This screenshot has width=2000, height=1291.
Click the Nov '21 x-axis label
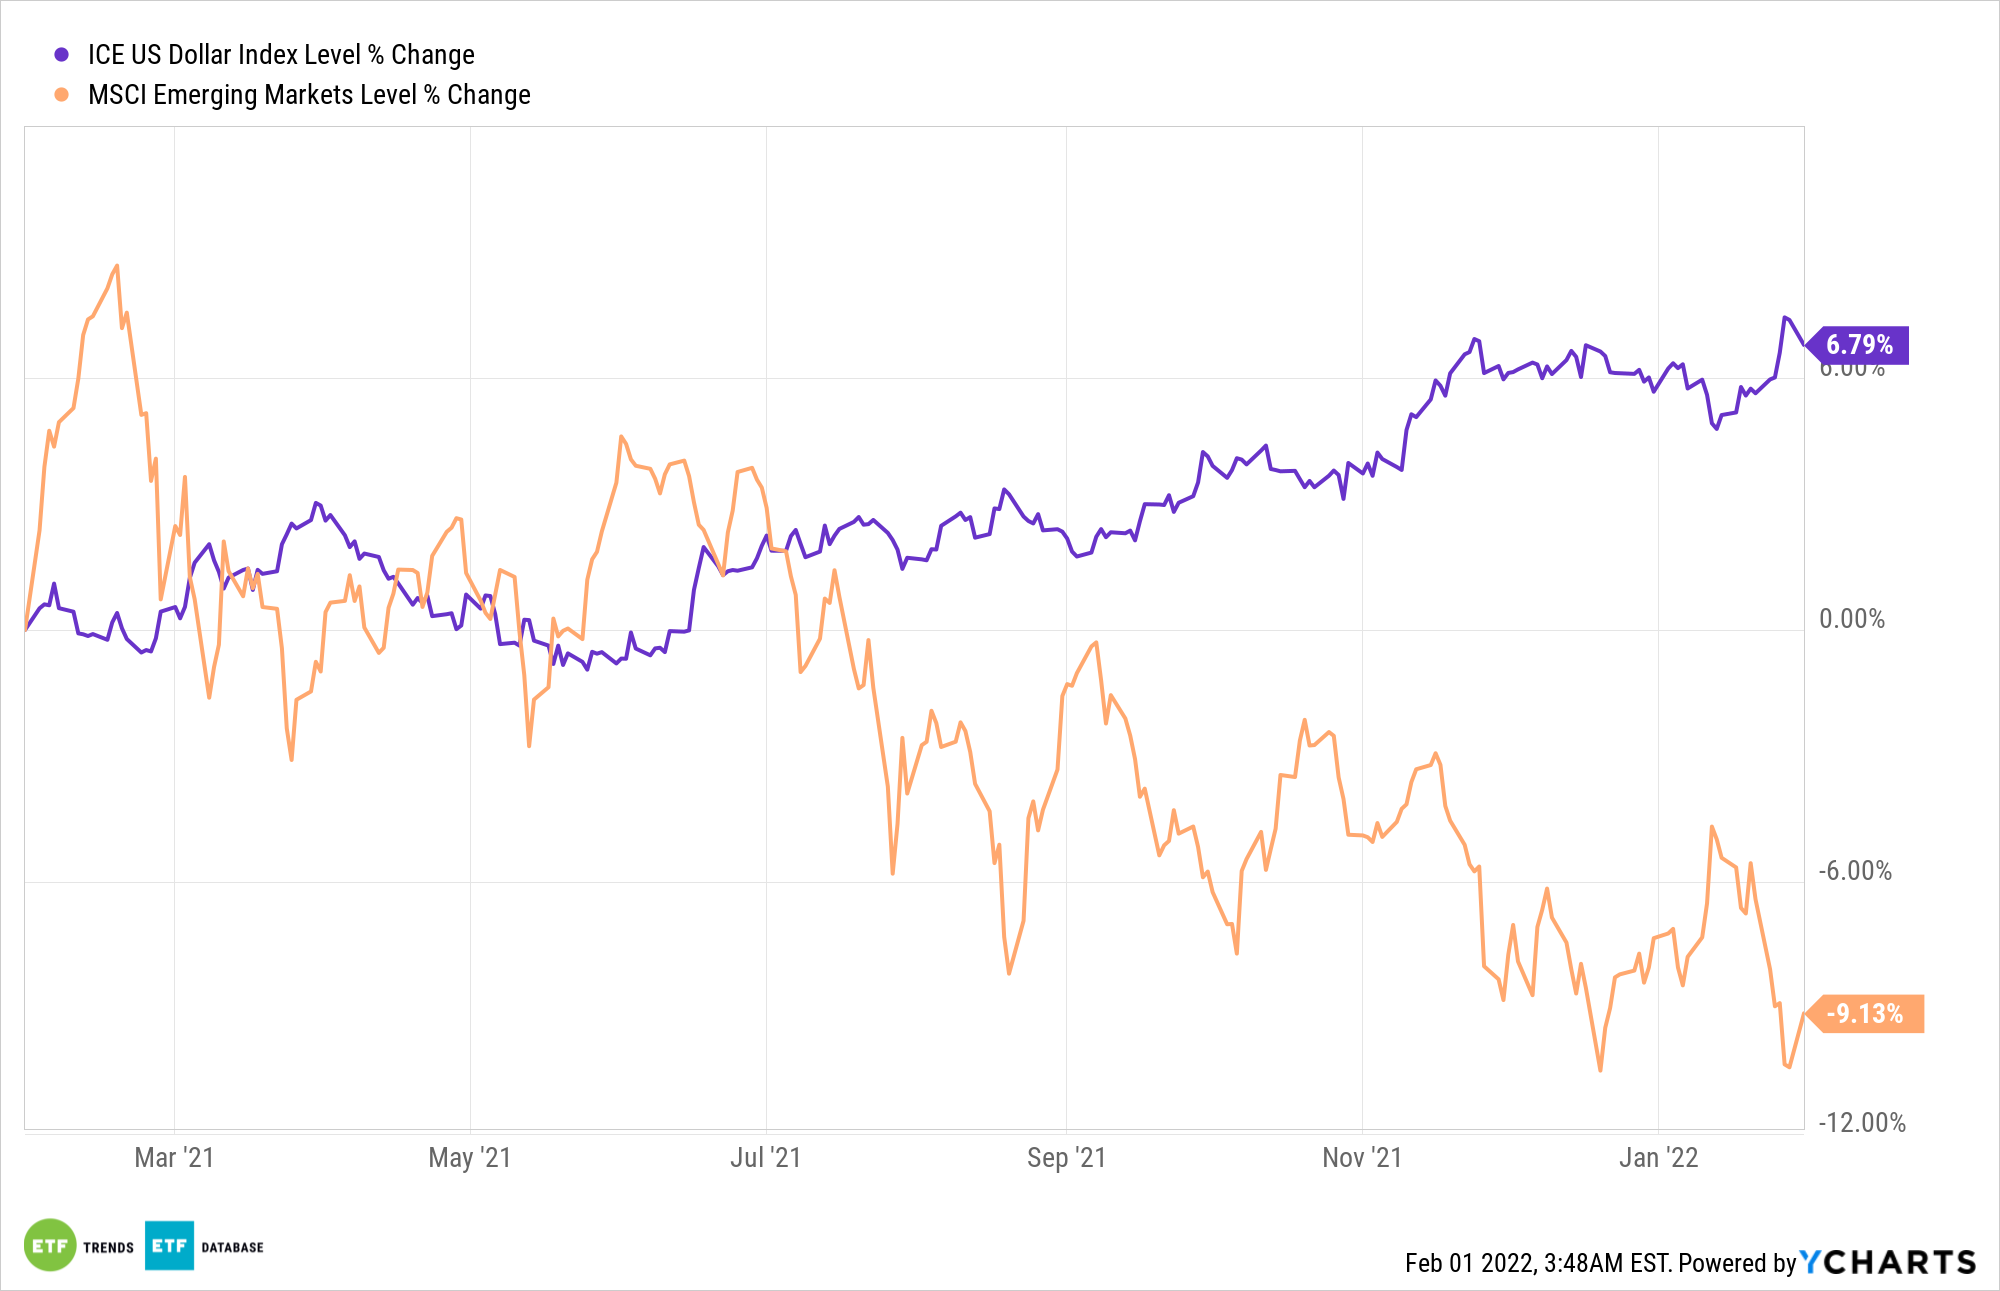[x=1362, y=1158]
